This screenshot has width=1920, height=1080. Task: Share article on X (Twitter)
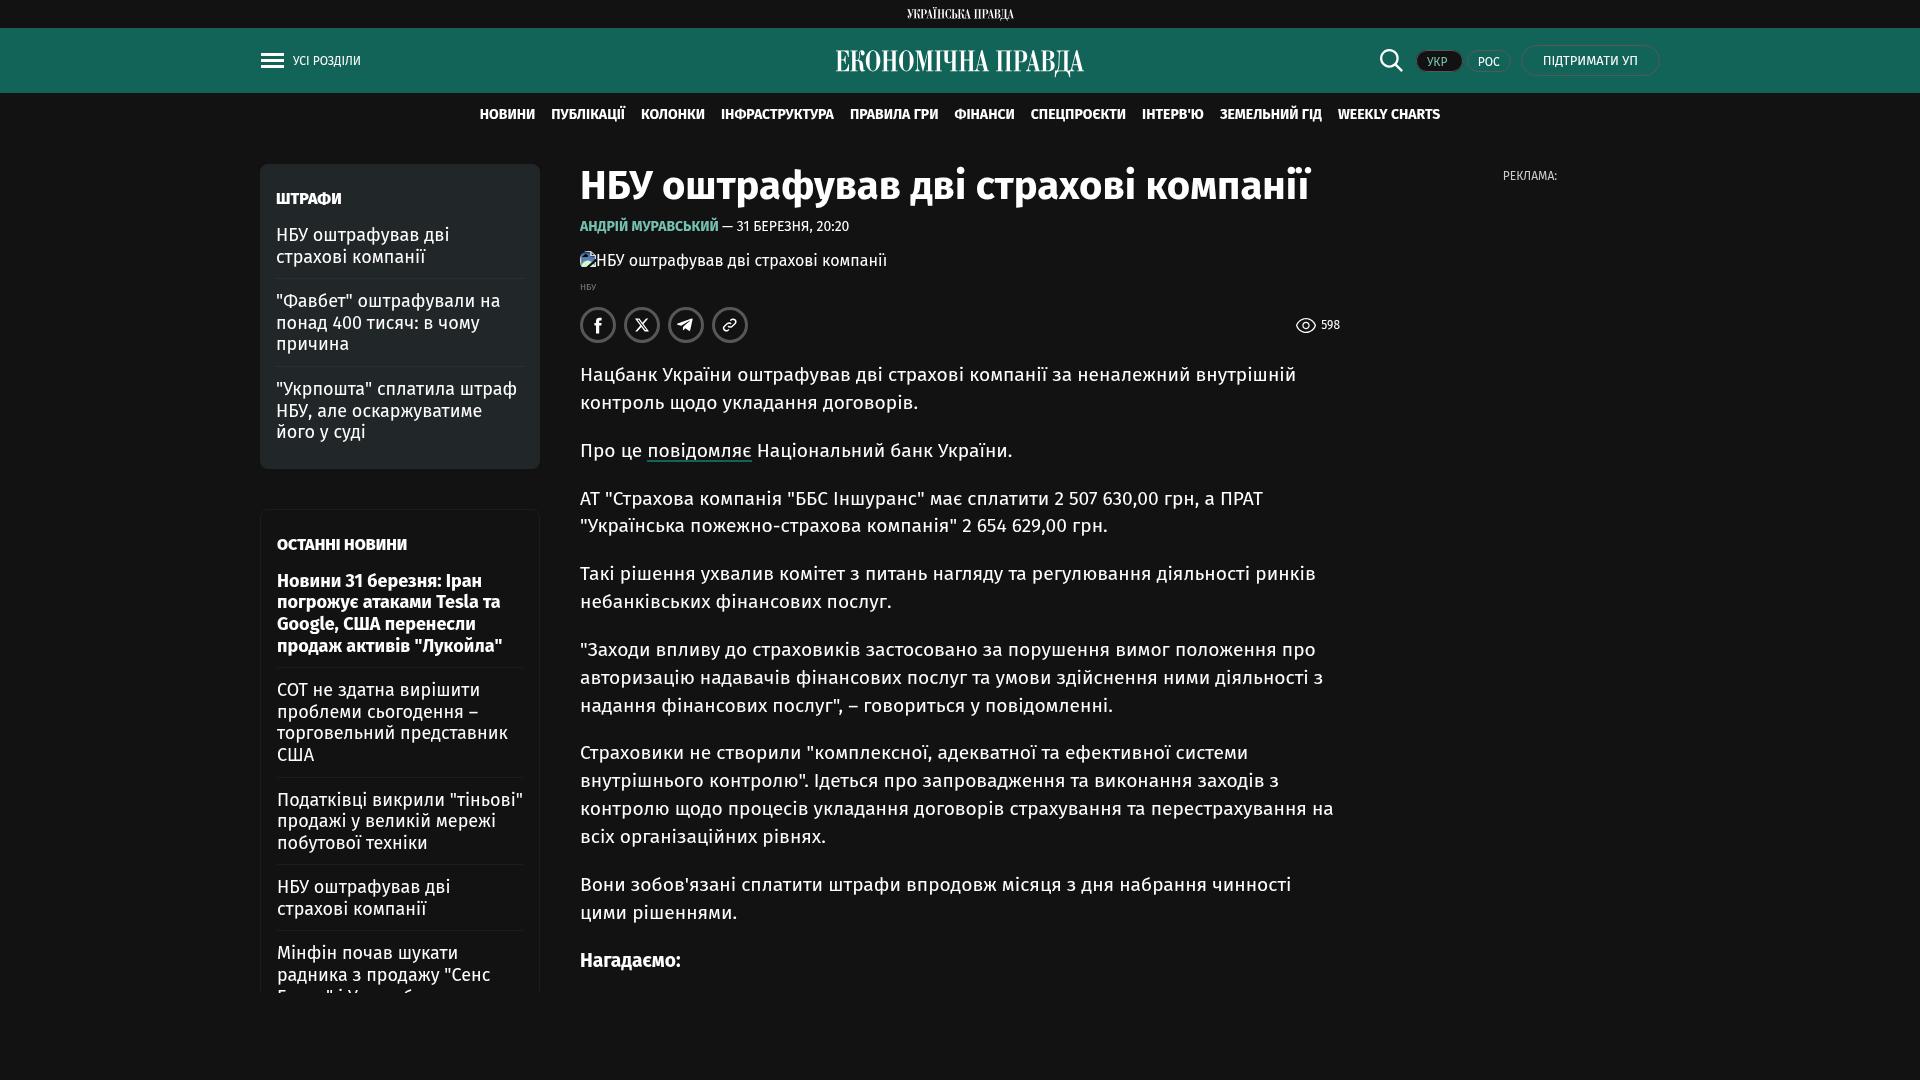(642, 325)
